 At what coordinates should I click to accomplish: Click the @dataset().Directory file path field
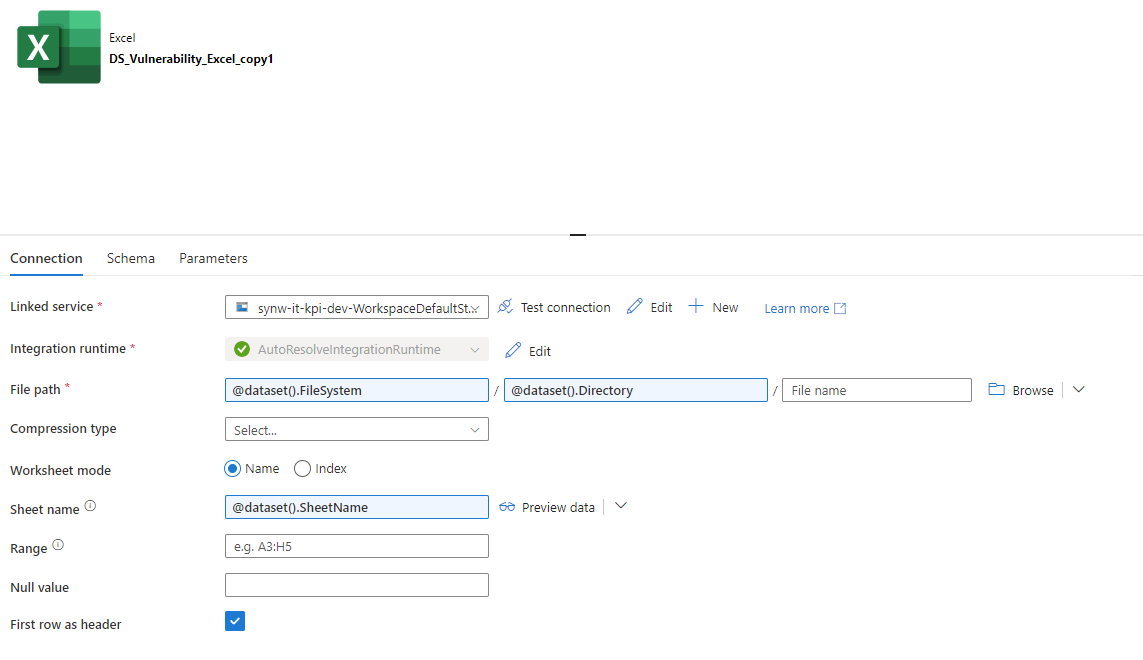coord(636,390)
